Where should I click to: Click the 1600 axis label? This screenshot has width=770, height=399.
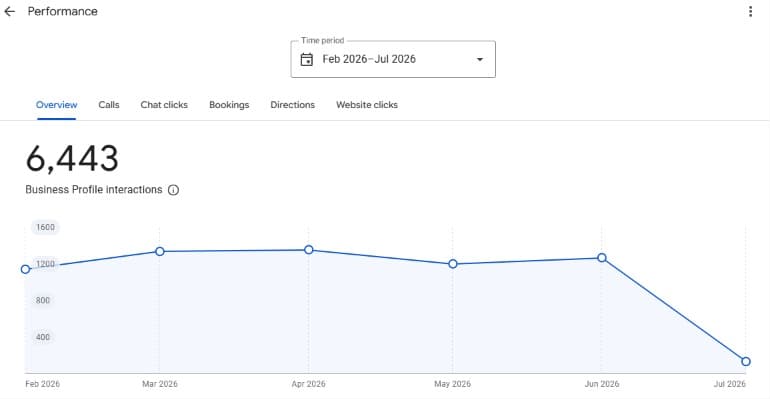click(45, 227)
